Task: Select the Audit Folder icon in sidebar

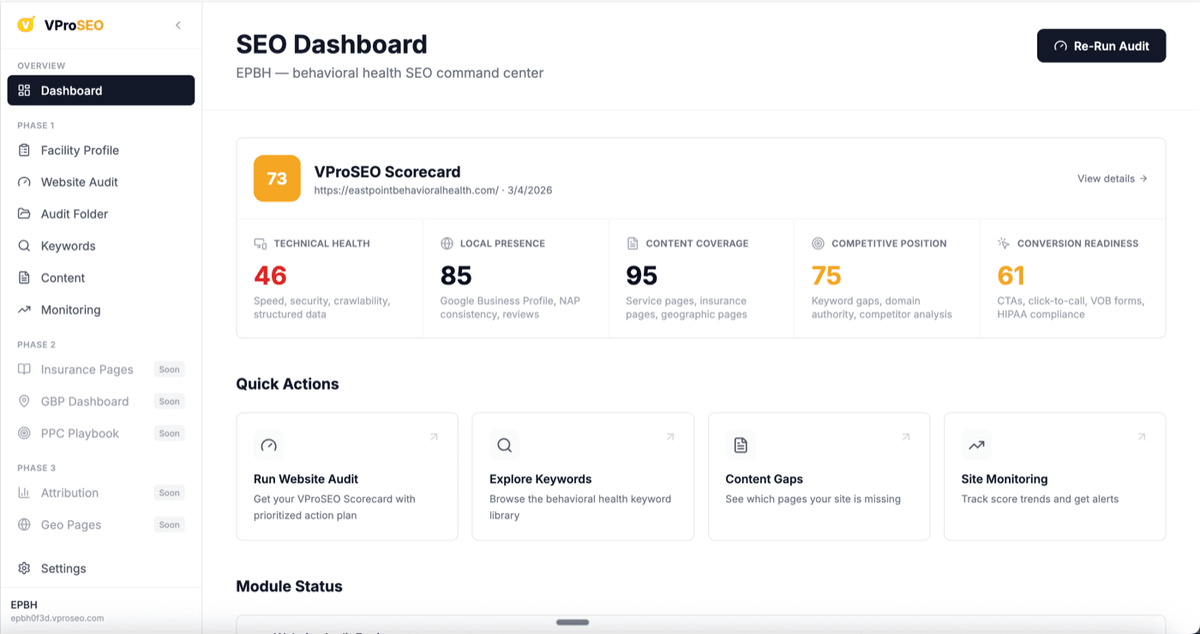Action: click(23, 214)
